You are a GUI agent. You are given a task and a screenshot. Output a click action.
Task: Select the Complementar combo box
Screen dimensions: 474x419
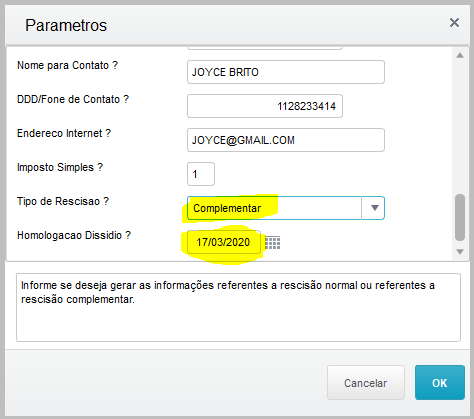286,208
